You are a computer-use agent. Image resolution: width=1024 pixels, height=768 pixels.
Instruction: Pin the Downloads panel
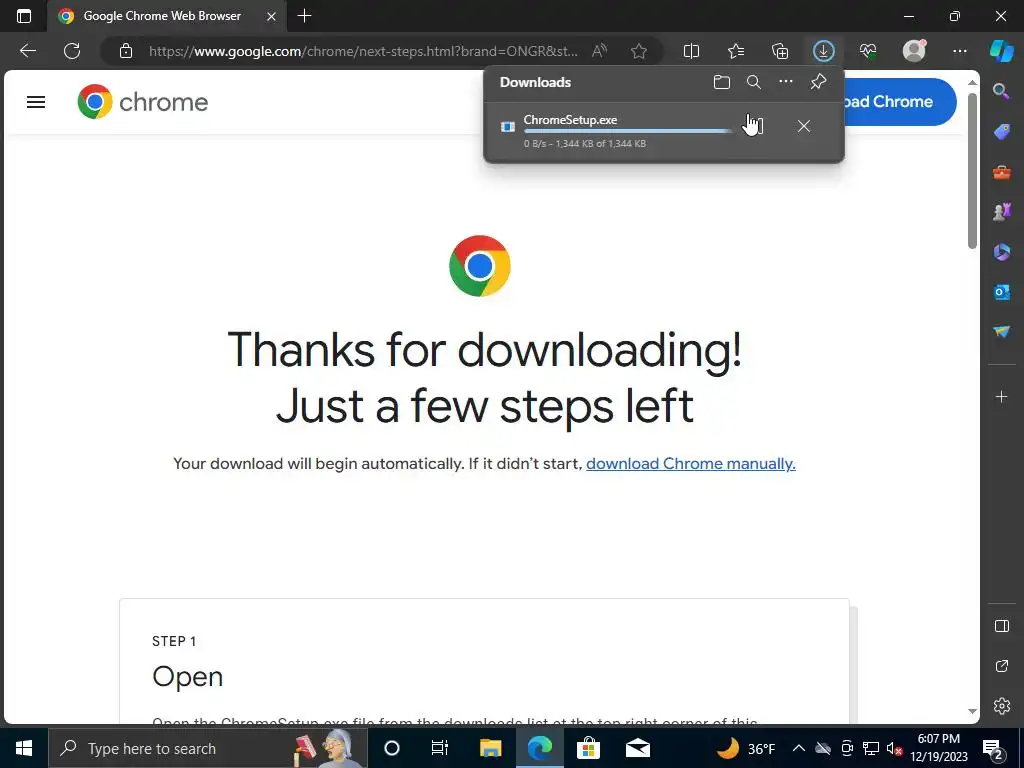(818, 82)
